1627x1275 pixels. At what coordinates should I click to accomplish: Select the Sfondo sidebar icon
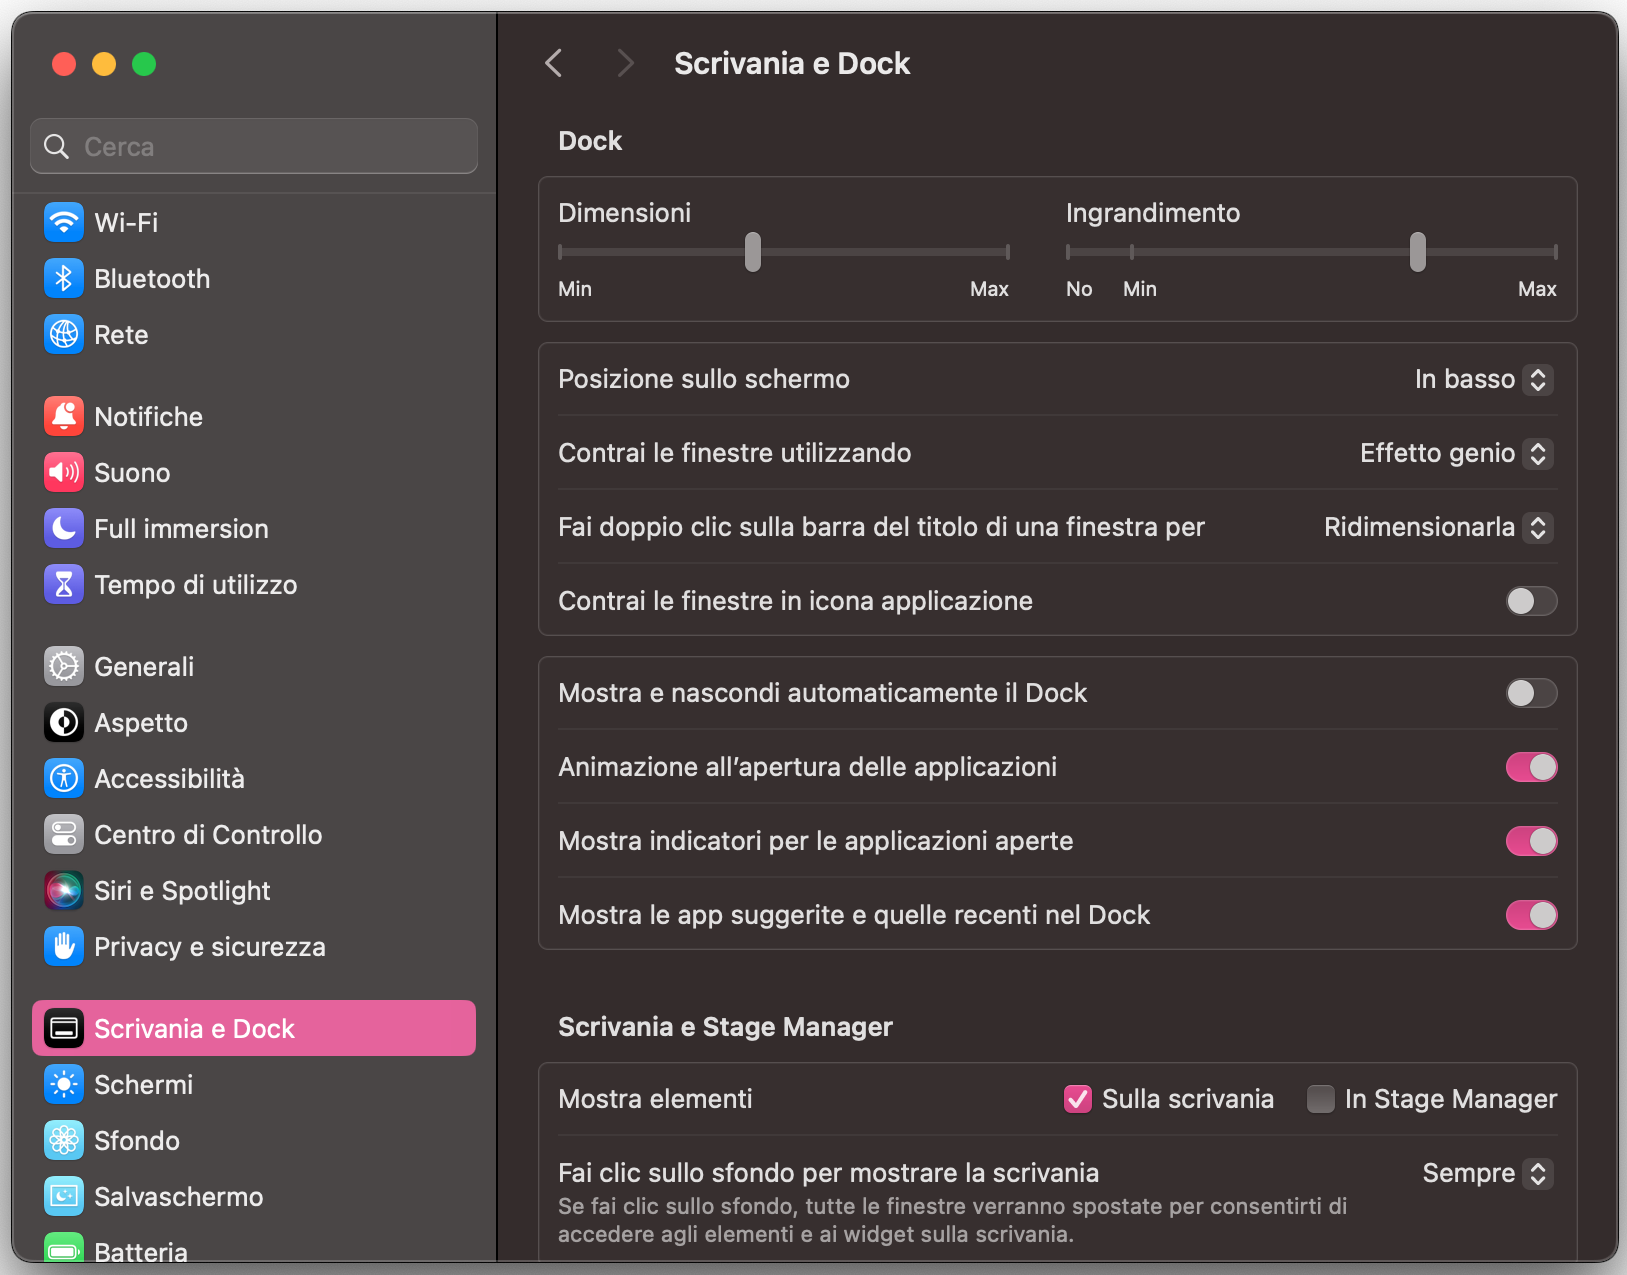coord(137,1140)
